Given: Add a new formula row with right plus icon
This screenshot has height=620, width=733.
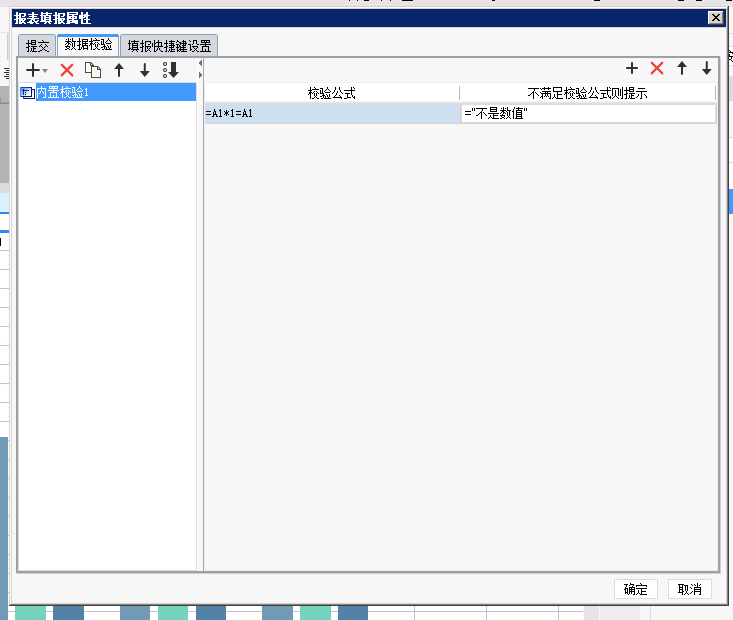Looking at the screenshot, I should 632,69.
